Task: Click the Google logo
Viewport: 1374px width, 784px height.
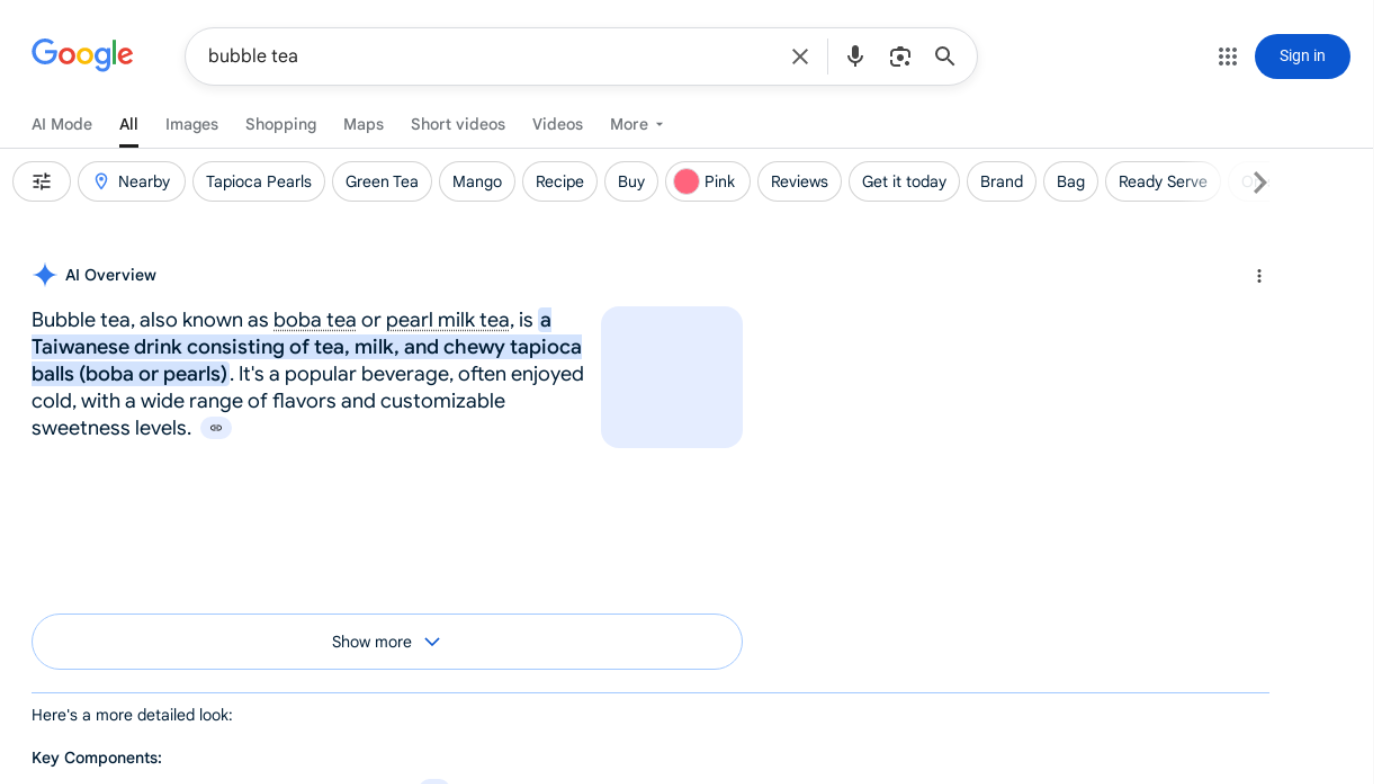Action: pyautogui.click(x=82, y=55)
